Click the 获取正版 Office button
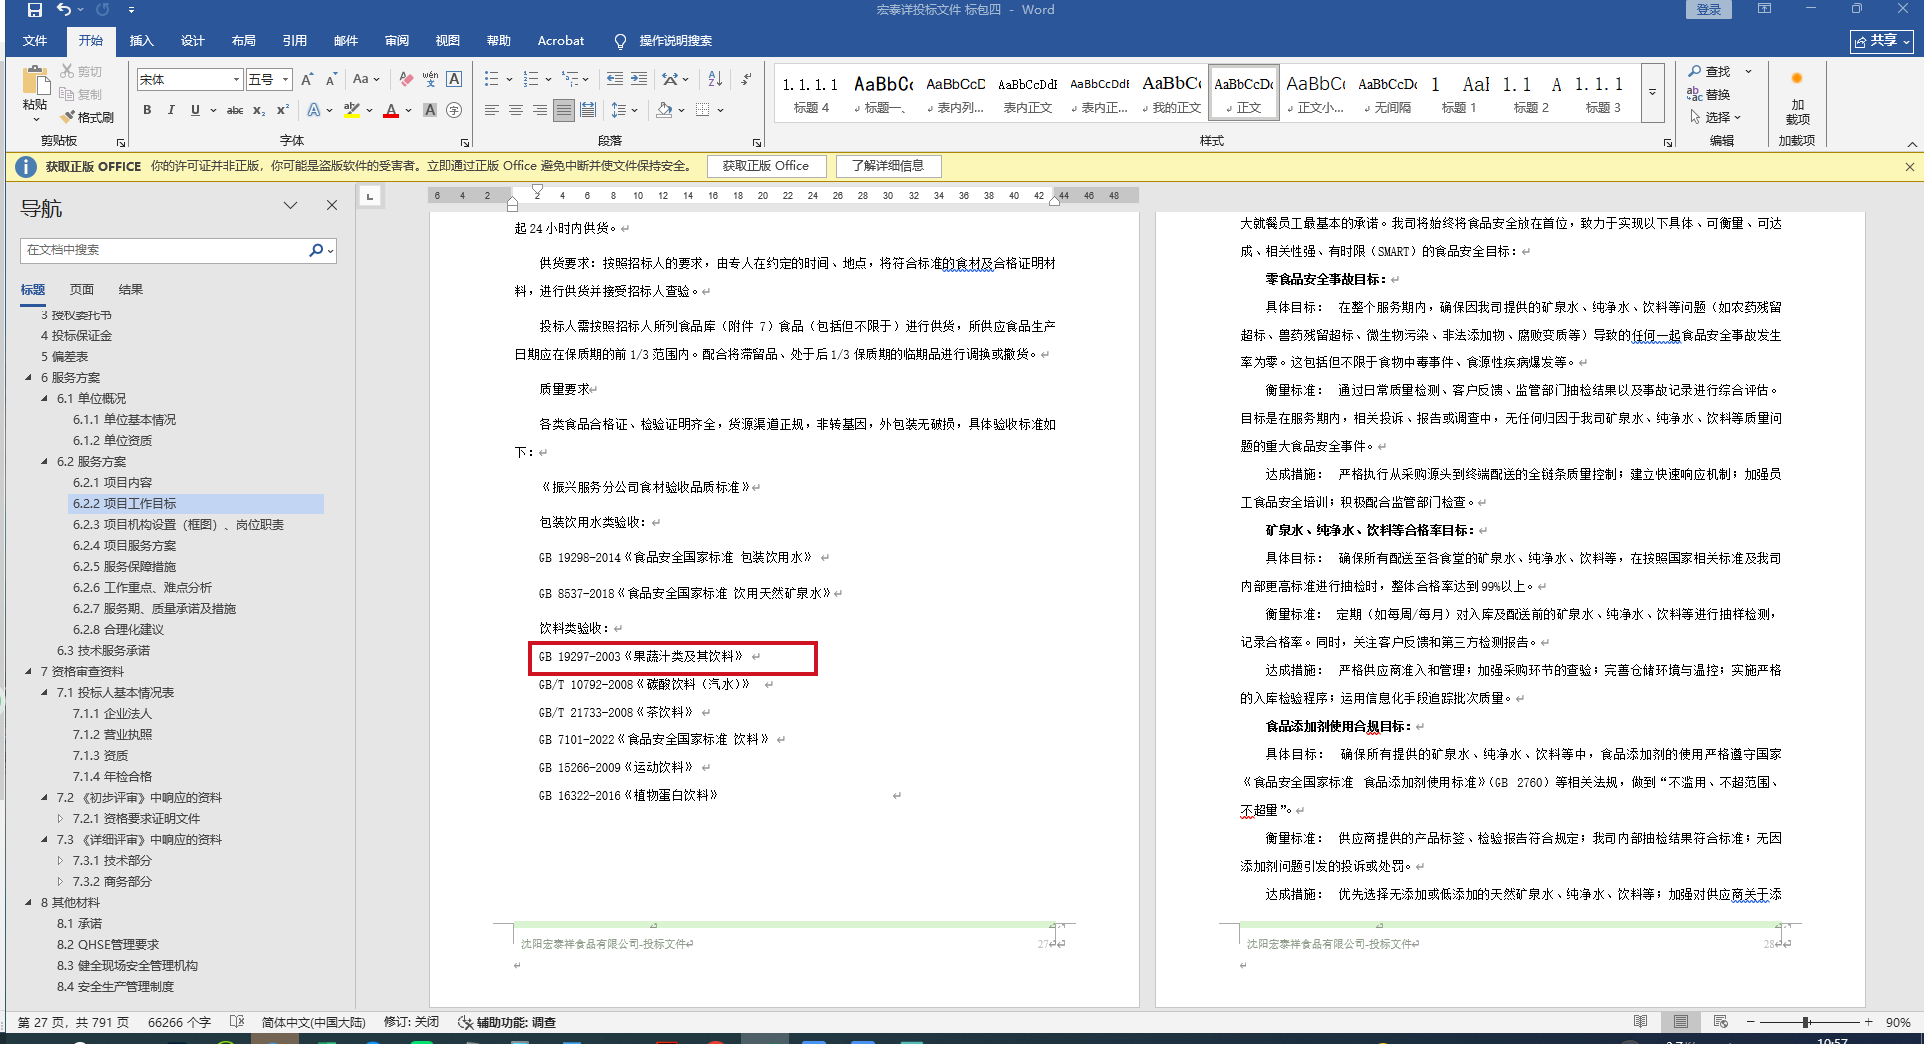Viewport: 1924px width, 1044px height. click(766, 166)
